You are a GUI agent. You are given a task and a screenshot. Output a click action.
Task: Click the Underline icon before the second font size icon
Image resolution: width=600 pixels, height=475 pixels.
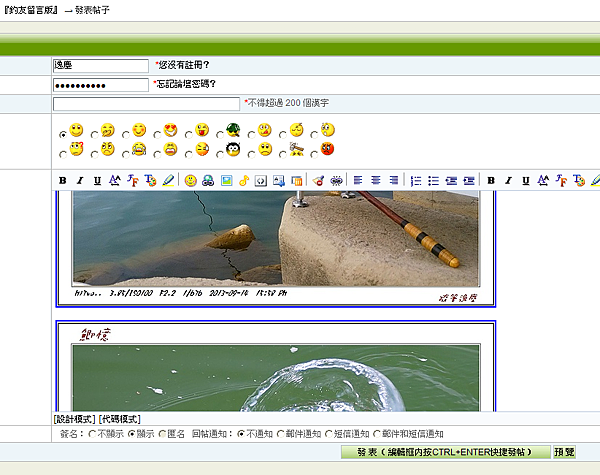(526, 180)
